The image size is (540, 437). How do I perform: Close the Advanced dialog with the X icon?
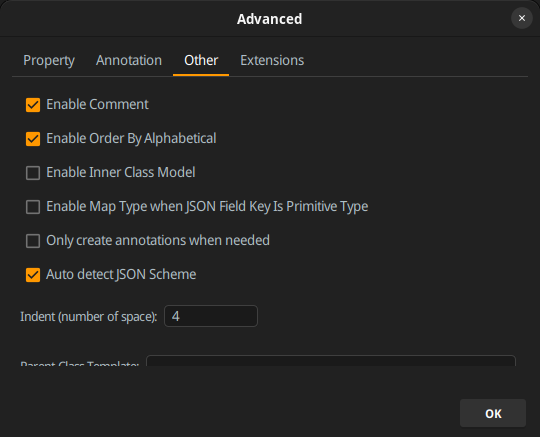click(522, 18)
